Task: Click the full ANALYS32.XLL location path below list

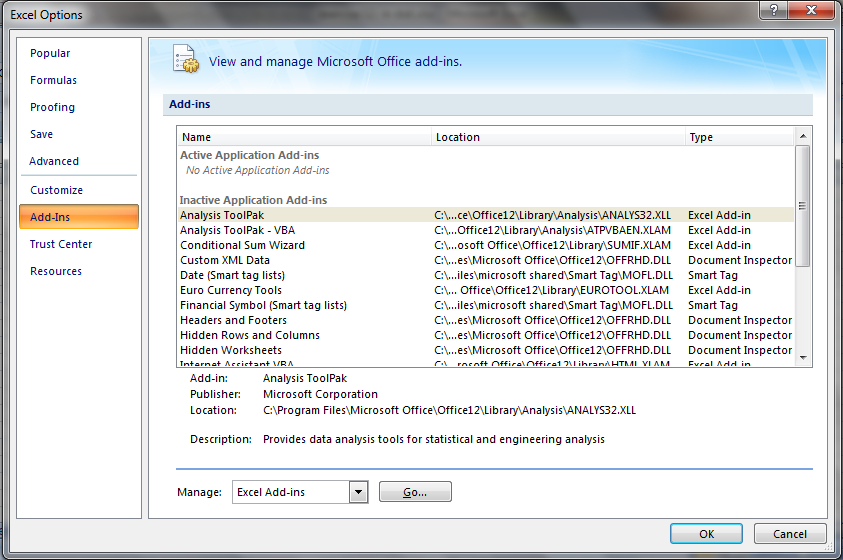Action: pyautogui.click(x=449, y=410)
